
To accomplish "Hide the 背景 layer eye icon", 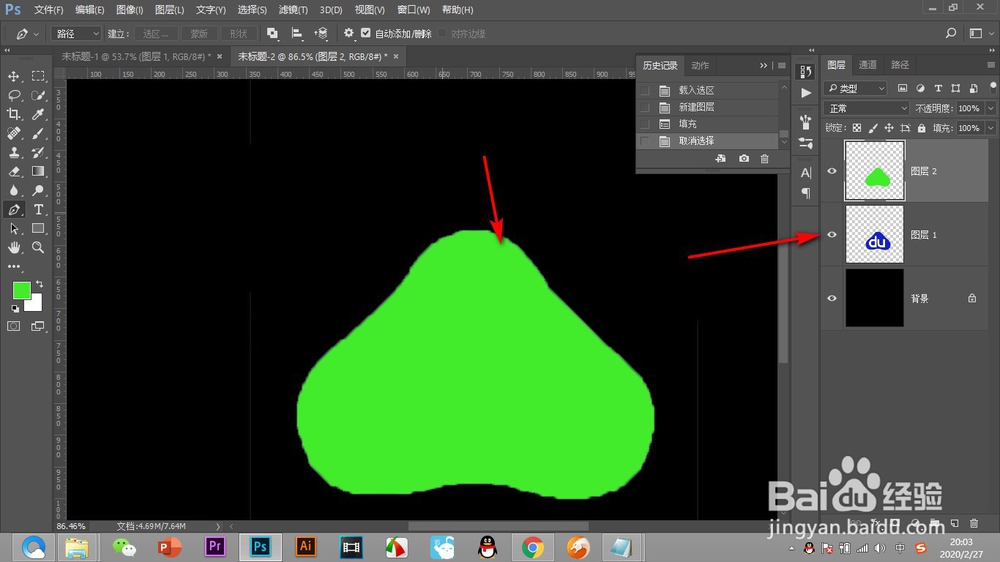I will [x=832, y=299].
